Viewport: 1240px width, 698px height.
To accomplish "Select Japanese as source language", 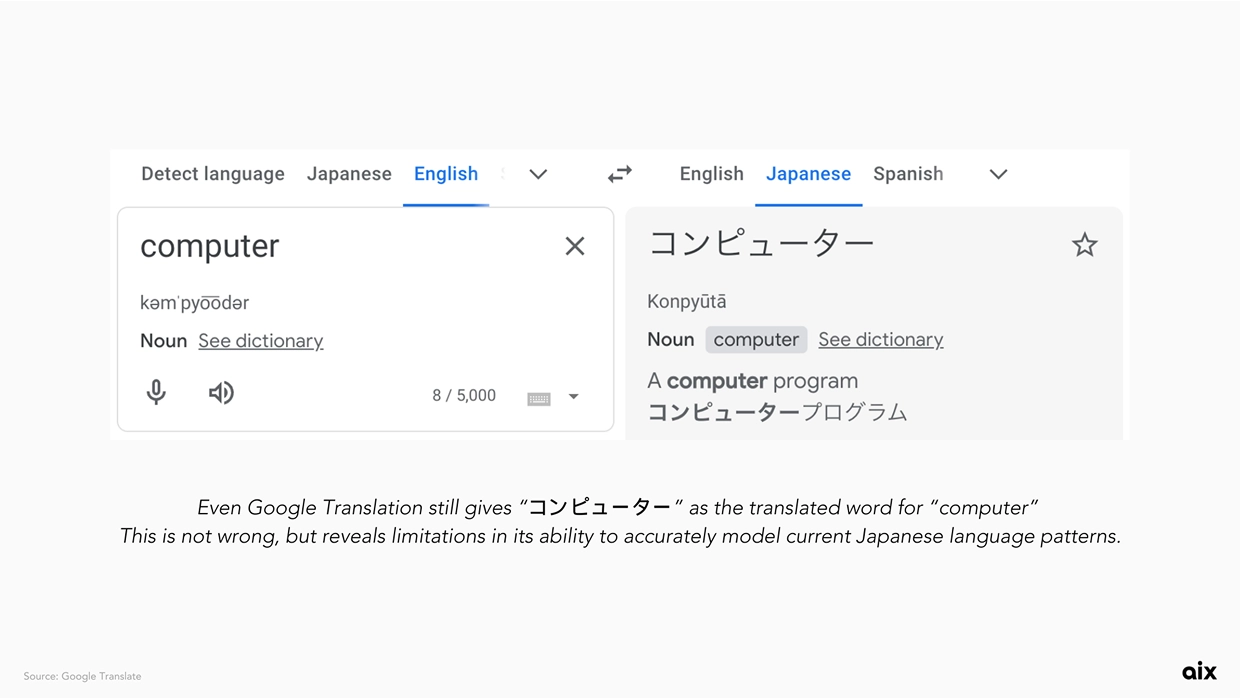I will click(x=349, y=174).
